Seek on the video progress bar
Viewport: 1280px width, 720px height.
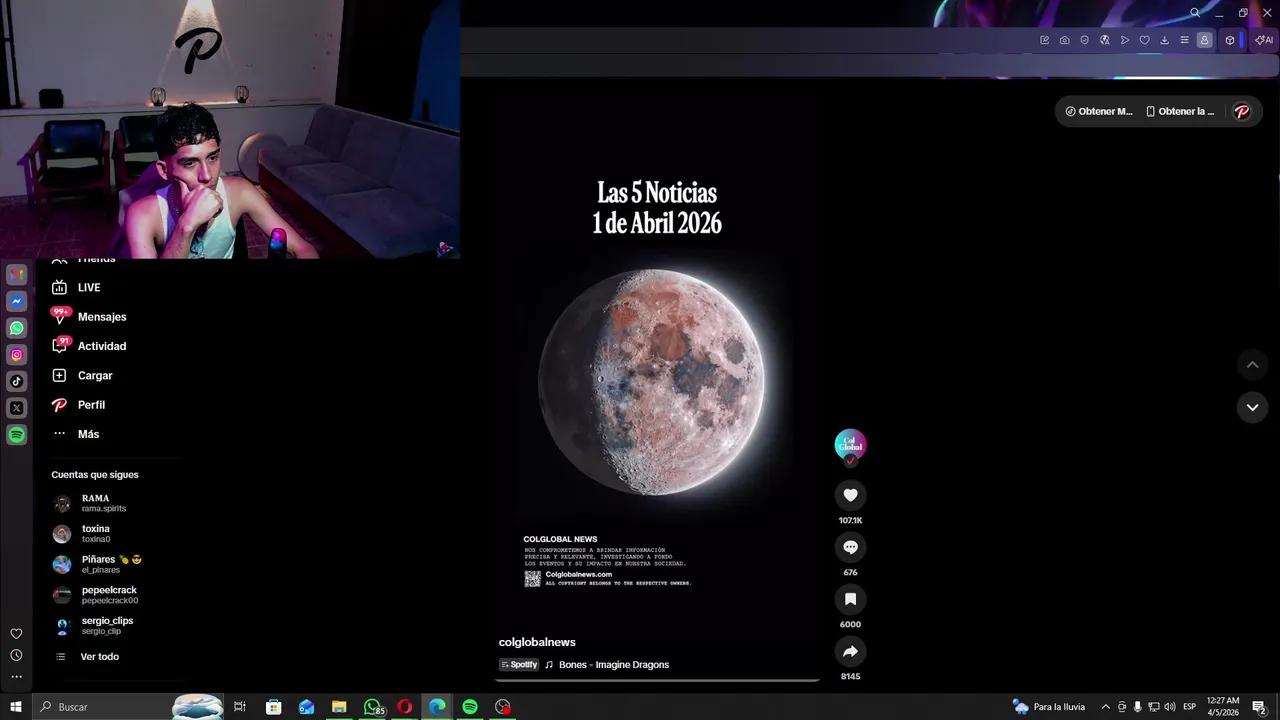coord(657,680)
